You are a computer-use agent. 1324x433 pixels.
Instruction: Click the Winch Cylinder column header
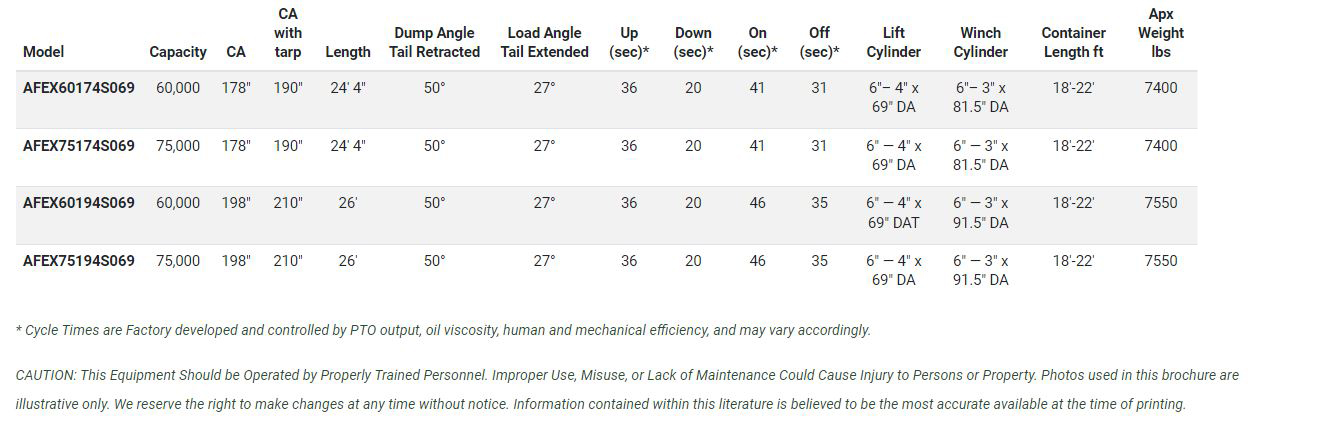coord(981,42)
